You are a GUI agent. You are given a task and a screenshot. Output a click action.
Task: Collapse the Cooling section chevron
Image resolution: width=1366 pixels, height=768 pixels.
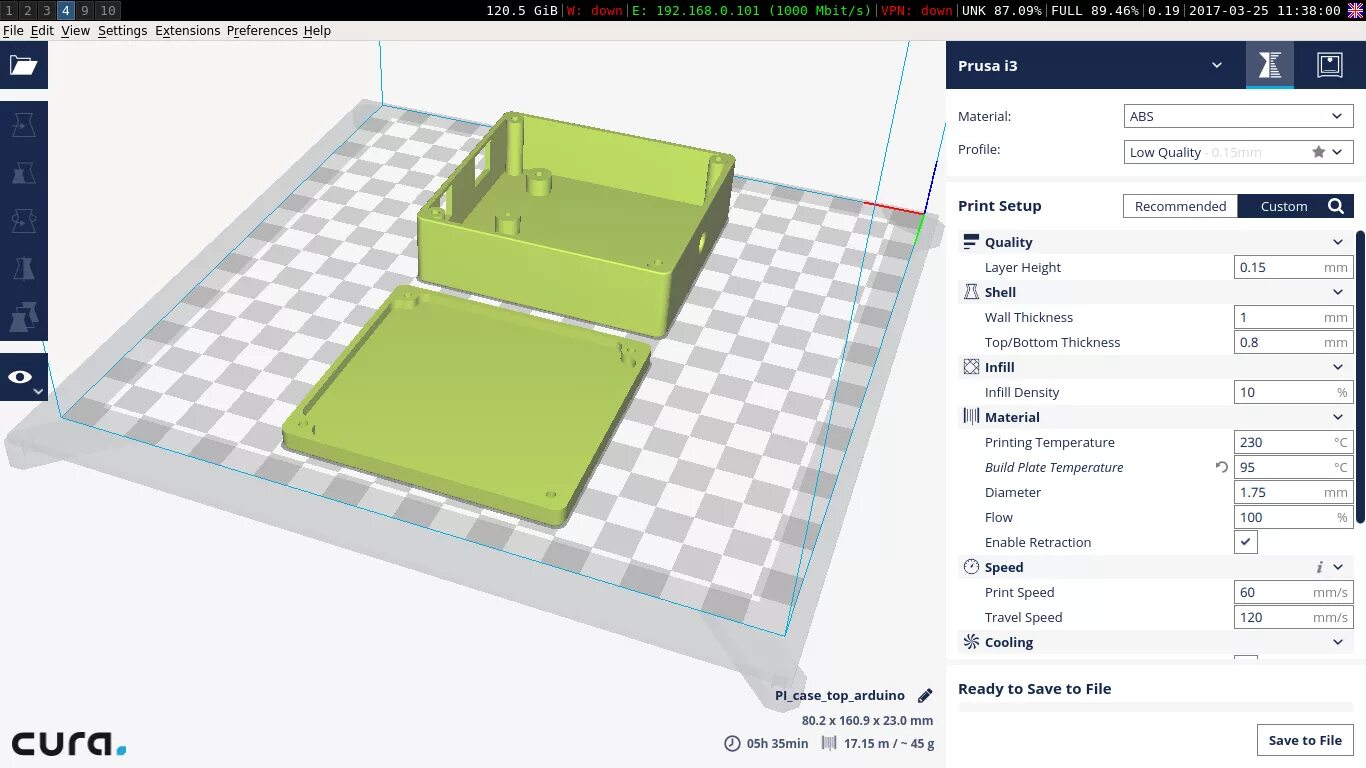click(1338, 642)
